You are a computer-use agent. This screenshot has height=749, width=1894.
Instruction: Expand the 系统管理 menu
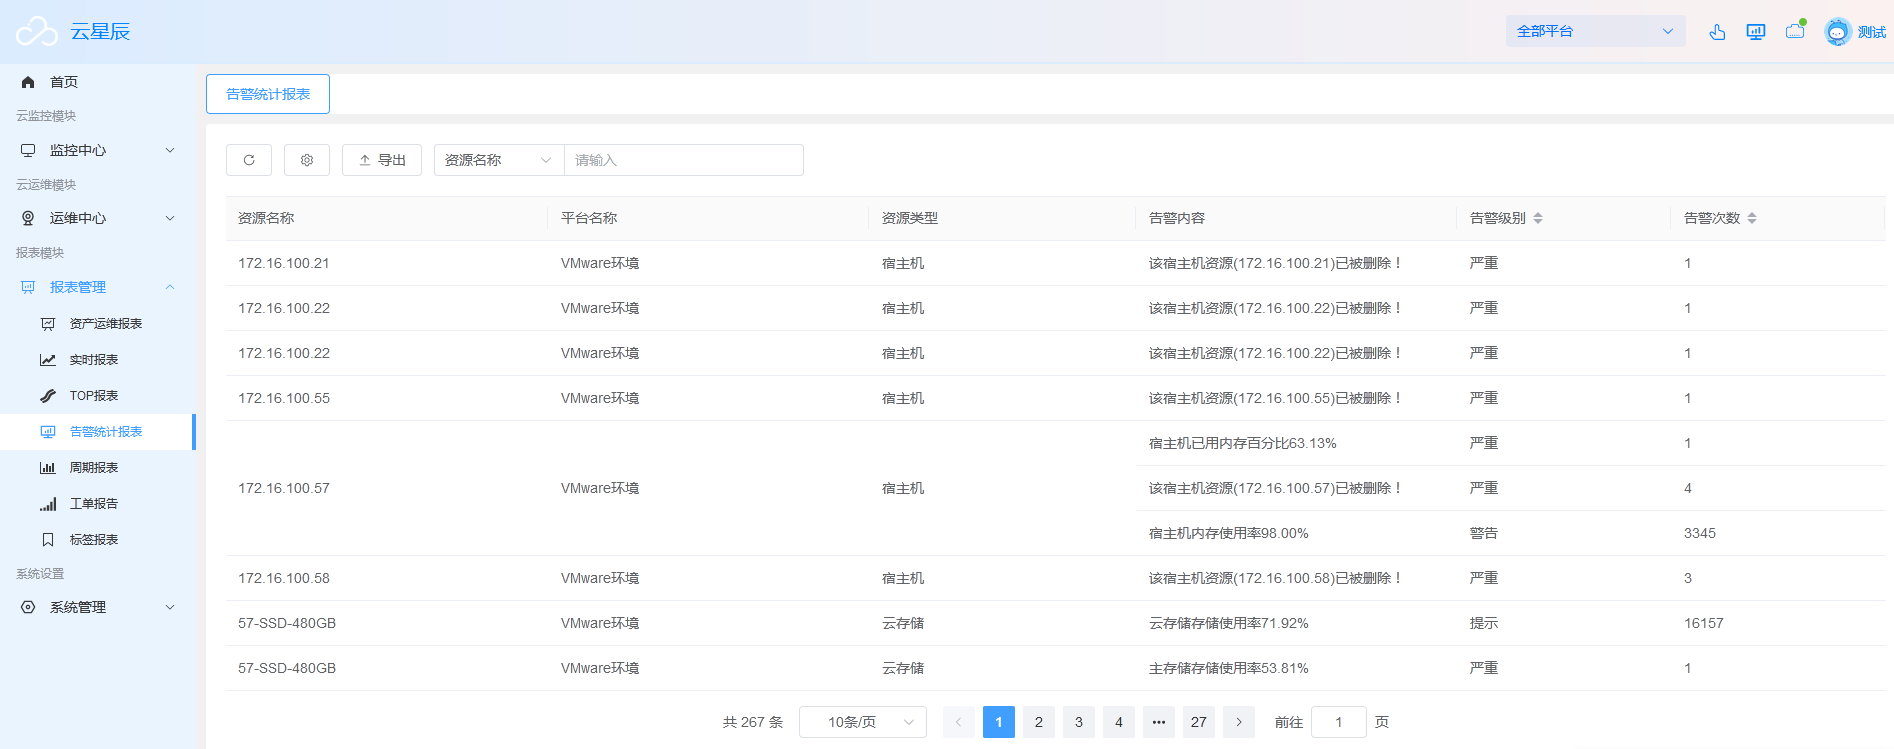tap(98, 607)
